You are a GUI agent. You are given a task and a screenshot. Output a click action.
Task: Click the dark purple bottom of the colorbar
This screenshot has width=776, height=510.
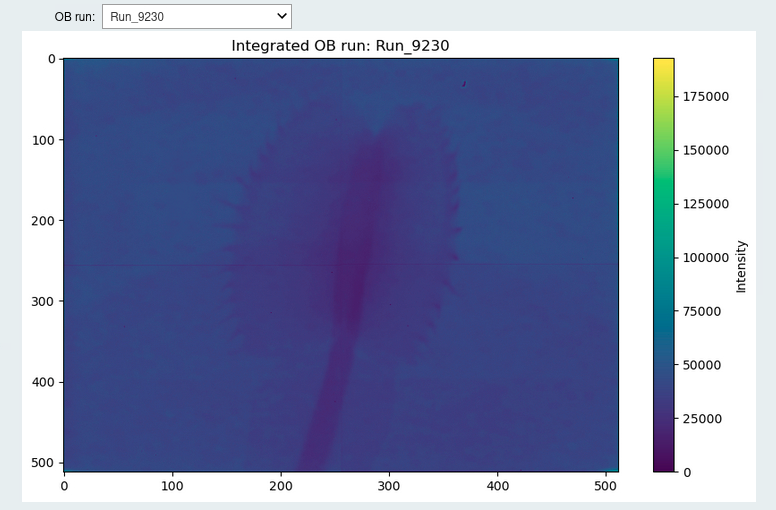click(663, 464)
